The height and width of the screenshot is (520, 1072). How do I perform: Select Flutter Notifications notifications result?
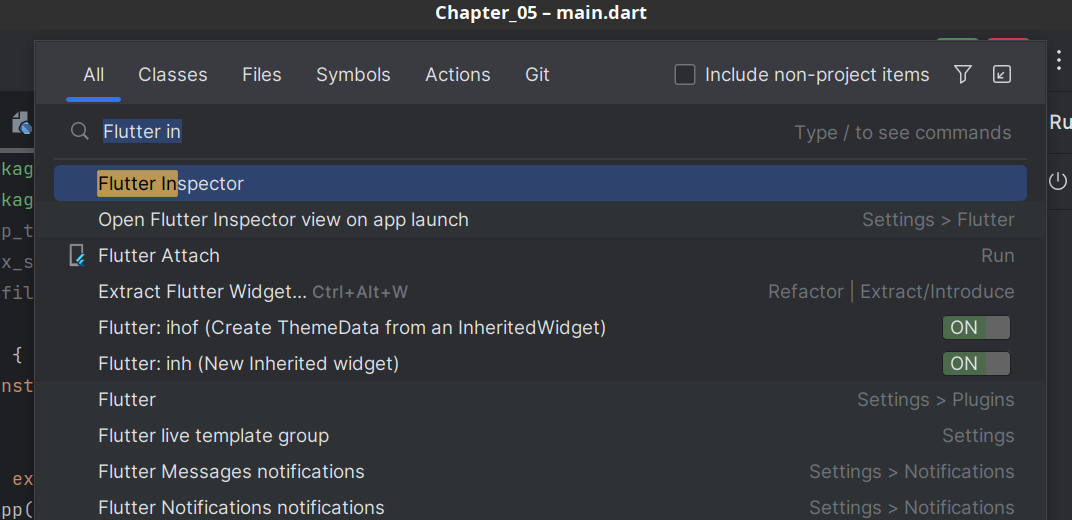(540, 507)
